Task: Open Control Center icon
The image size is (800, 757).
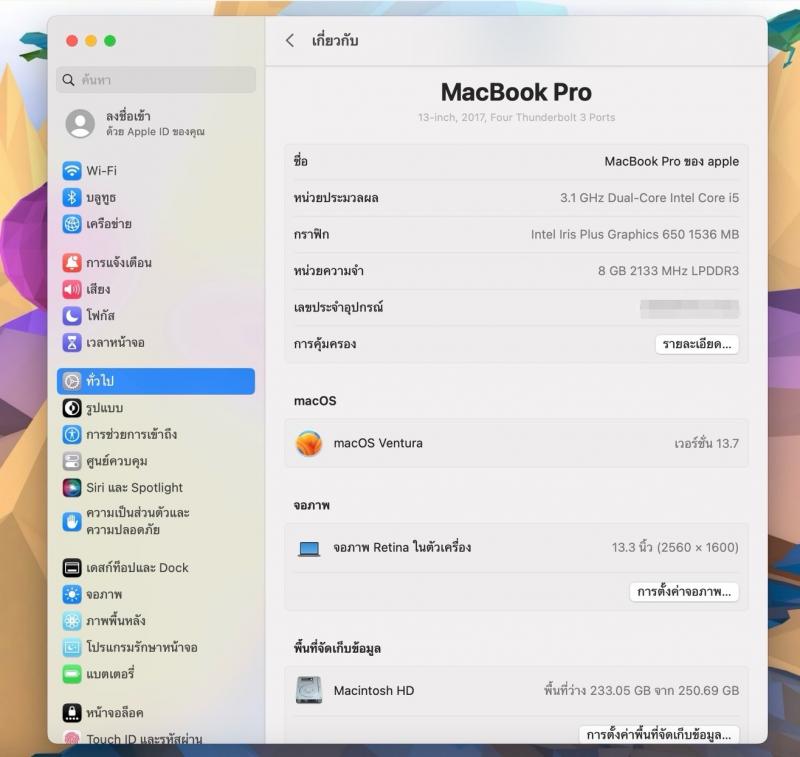Action: click(72, 461)
